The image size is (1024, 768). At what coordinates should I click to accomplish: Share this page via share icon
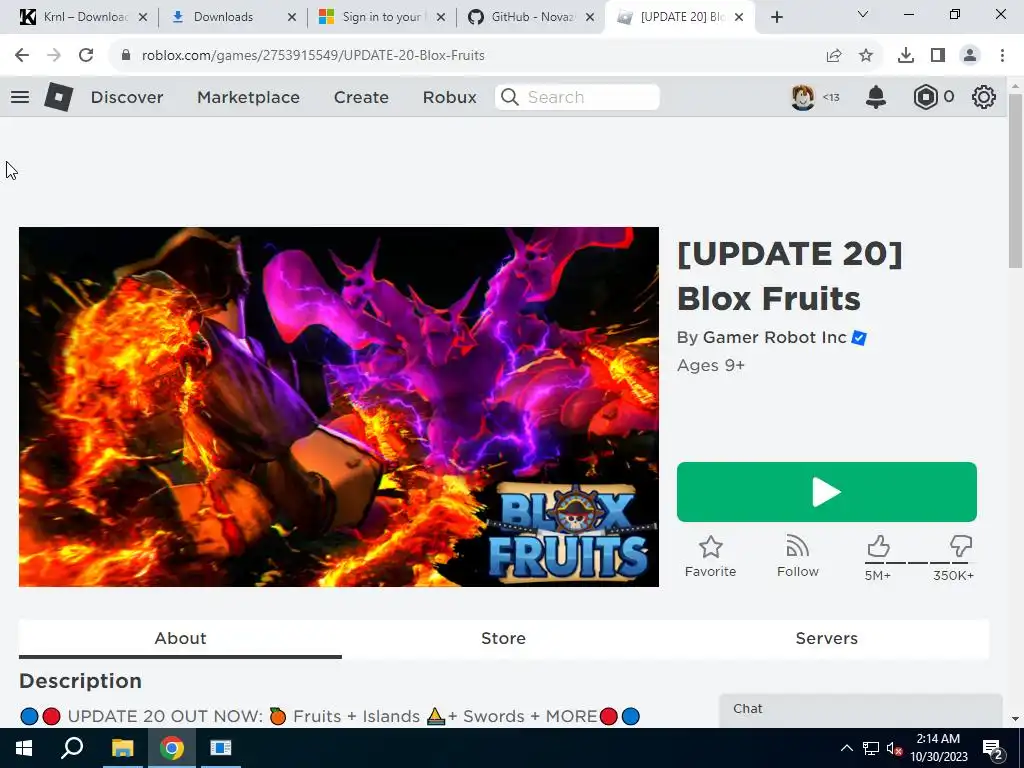point(834,56)
